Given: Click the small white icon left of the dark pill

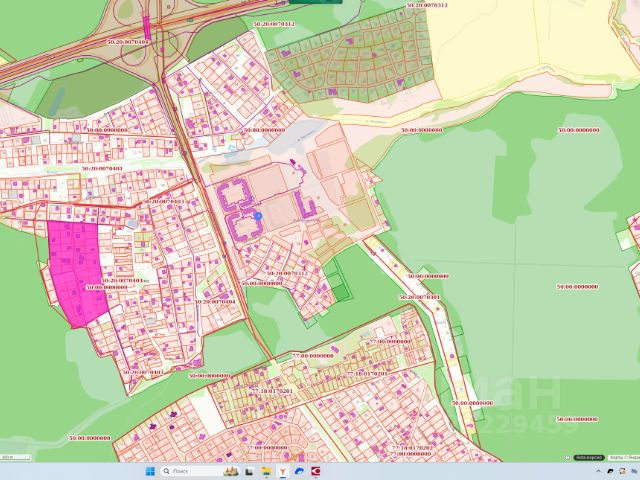Looking at the screenshot, I should pyautogui.click(x=568, y=458).
